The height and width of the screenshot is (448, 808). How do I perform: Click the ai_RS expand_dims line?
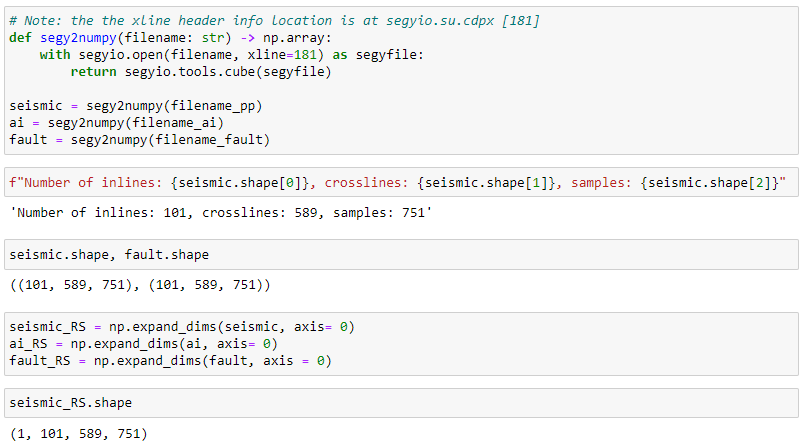143,344
